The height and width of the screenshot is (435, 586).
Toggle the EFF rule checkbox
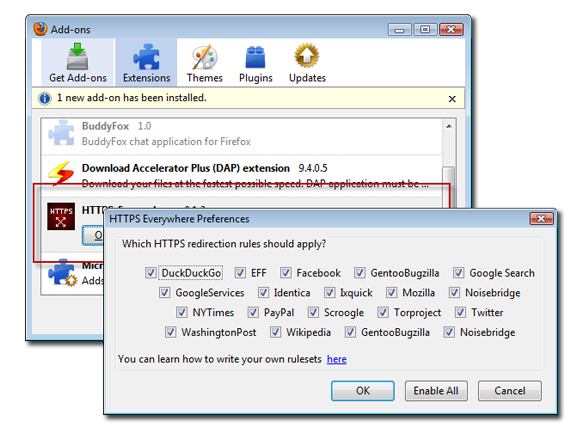click(x=240, y=273)
